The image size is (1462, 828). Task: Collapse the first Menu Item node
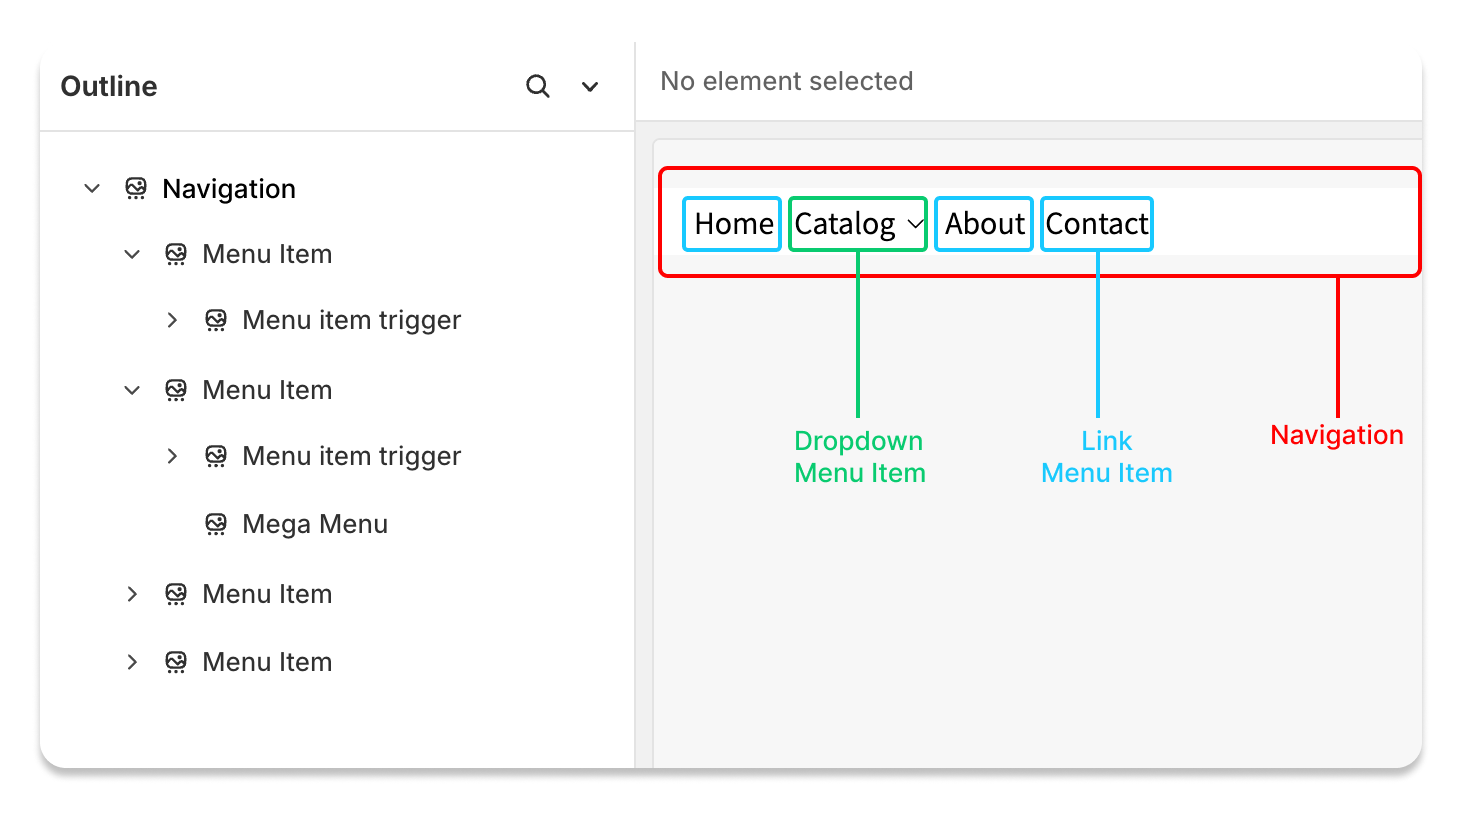pyautogui.click(x=132, y=255)
